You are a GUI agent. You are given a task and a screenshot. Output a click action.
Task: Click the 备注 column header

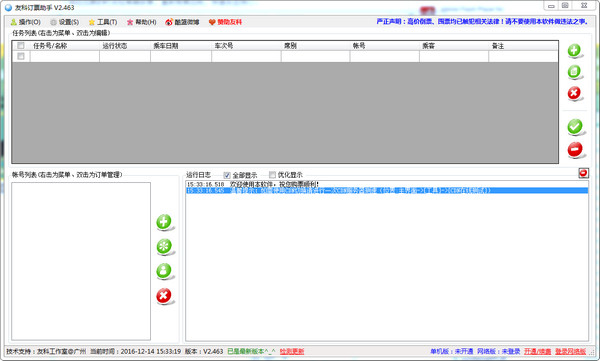523,46
